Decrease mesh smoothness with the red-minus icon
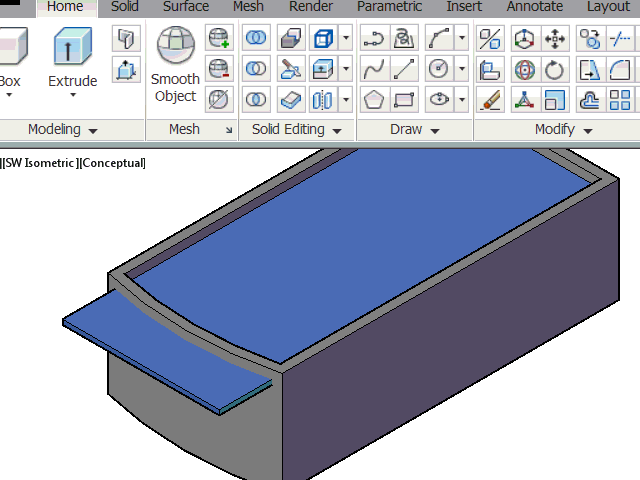This screenshot has height=480, width=640. (219, 69)
